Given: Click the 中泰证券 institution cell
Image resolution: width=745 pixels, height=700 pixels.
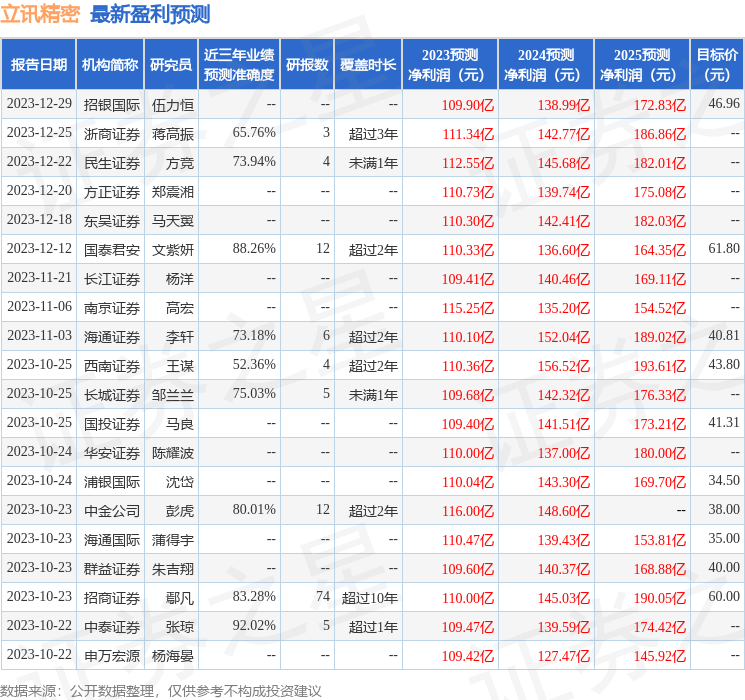Looking at the screenshot, I should click(112, 627).
